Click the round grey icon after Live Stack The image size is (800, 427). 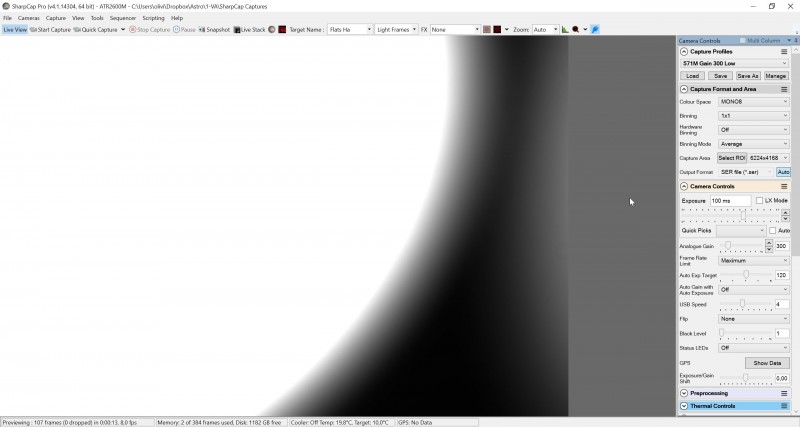[x=272, y=30]
